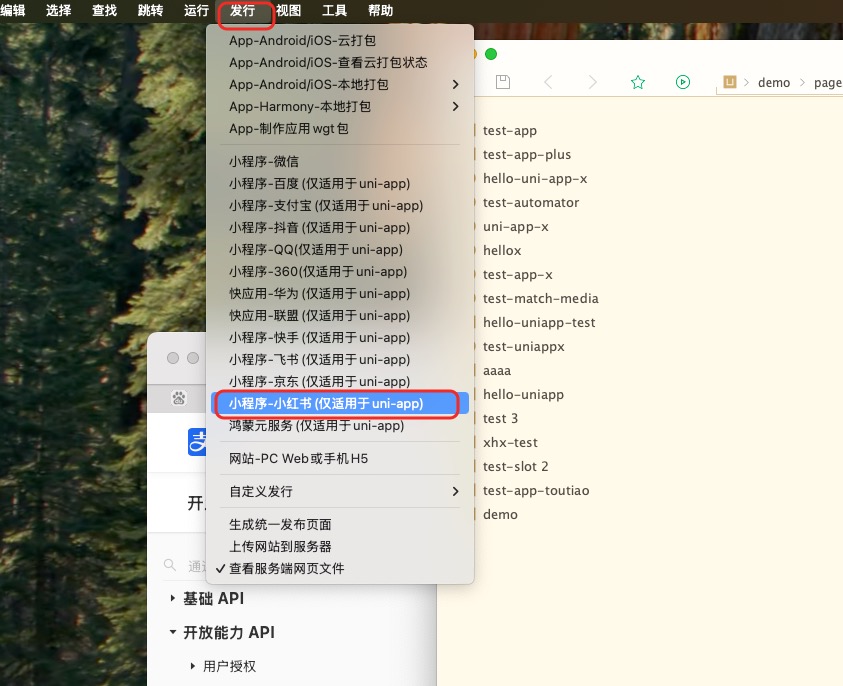Select 快应用-华为 publish option
The height and width of the screenshot is (686, 843).
tap(340, 294)
